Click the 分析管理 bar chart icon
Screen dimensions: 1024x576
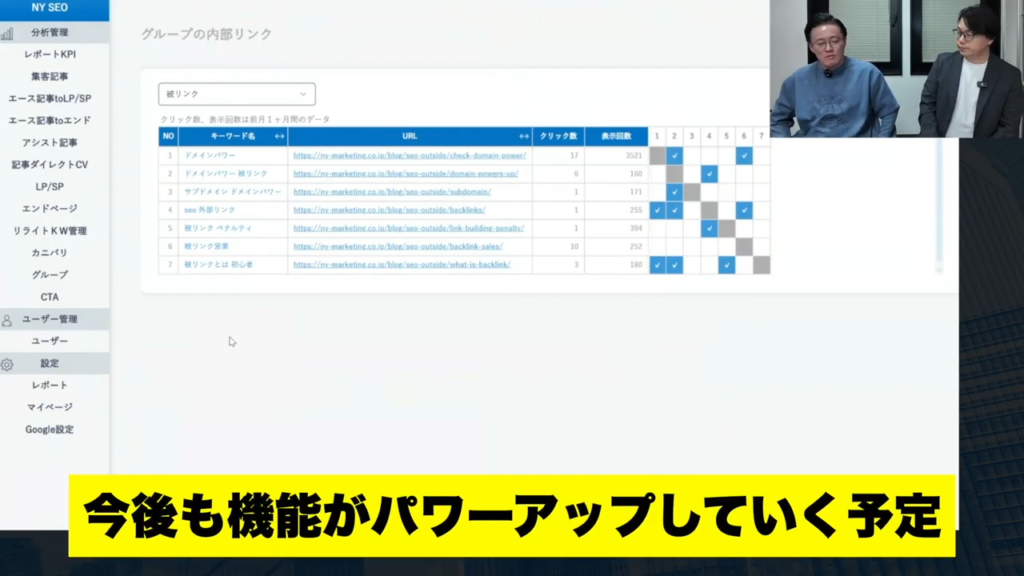pyautogui.click(x=7, y=33)
